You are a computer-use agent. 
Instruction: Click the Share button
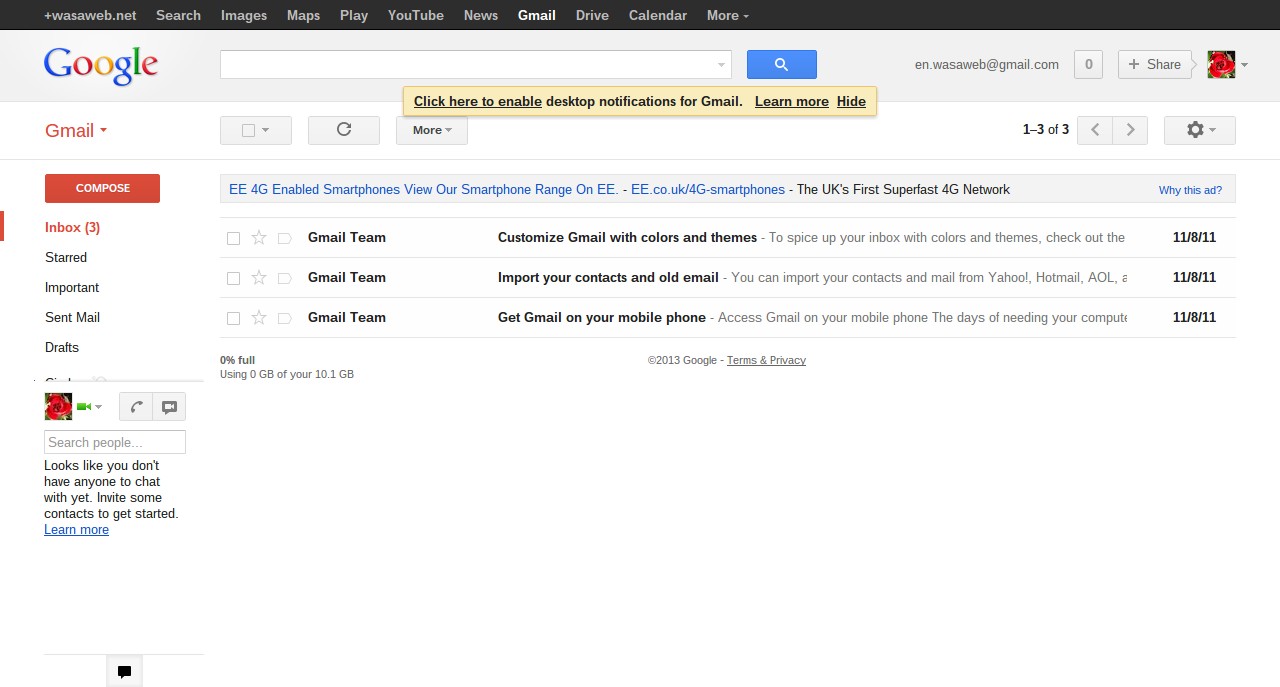(1155, 64)
